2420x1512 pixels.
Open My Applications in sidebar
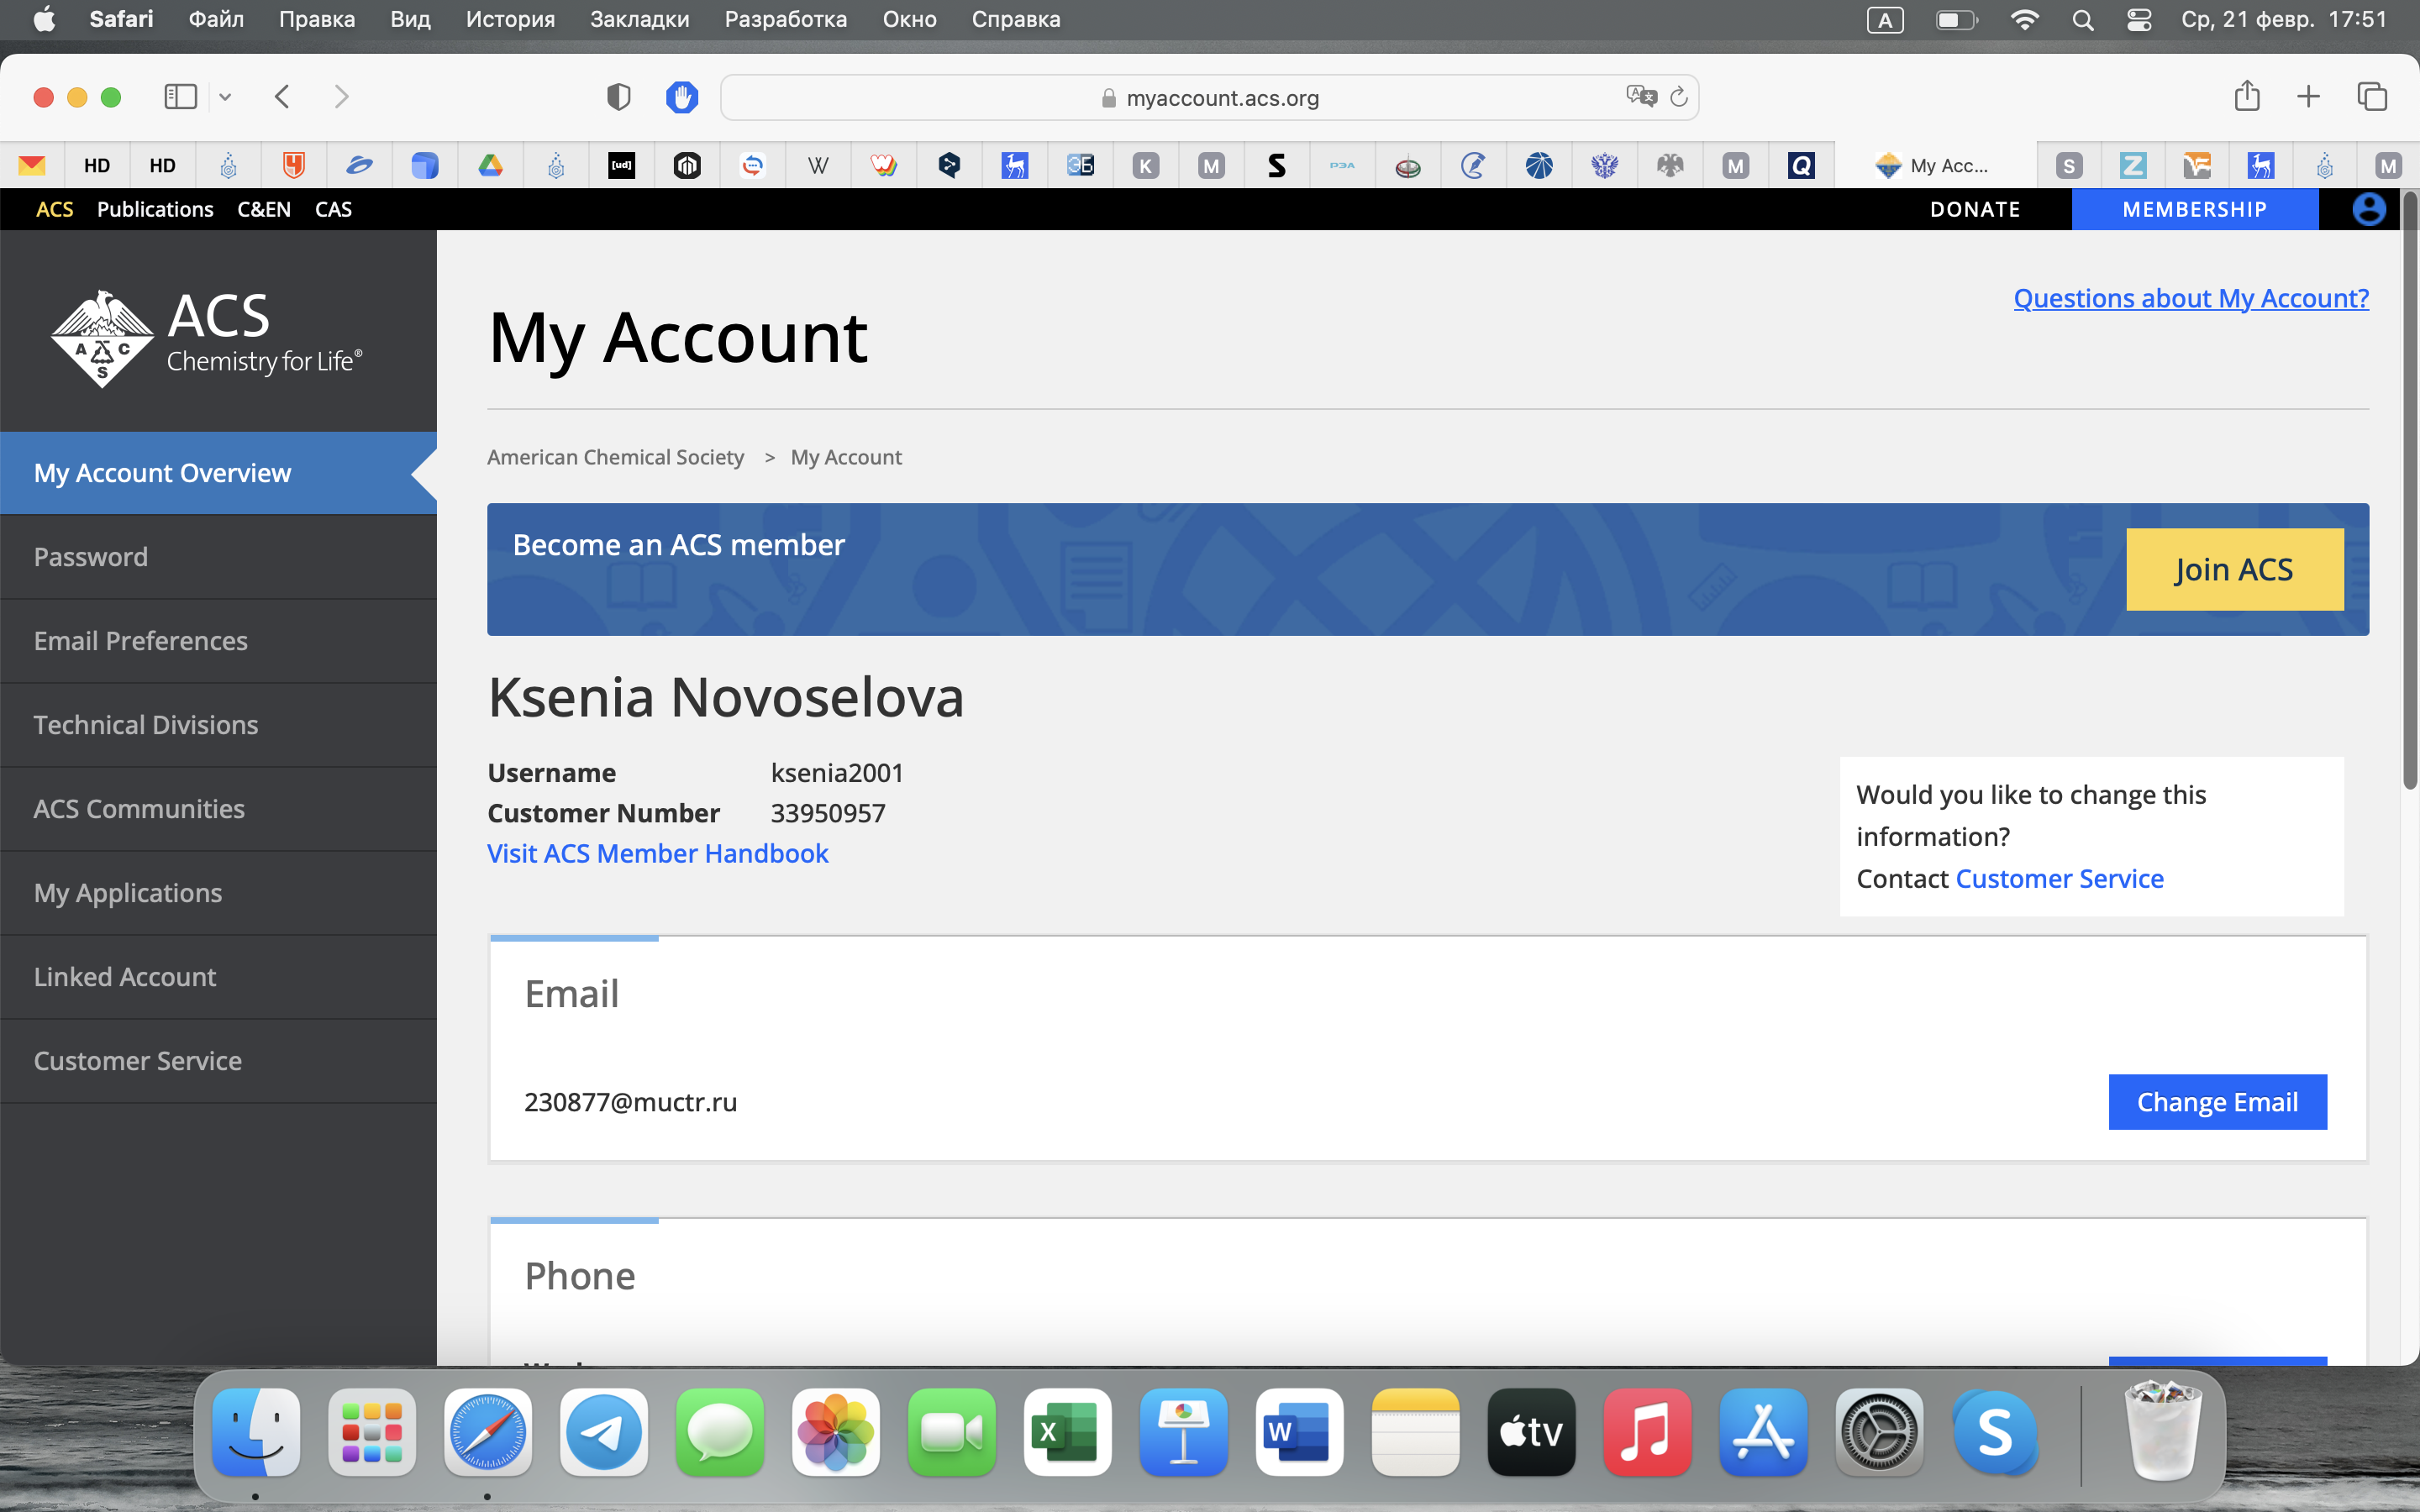pos(218,893)
